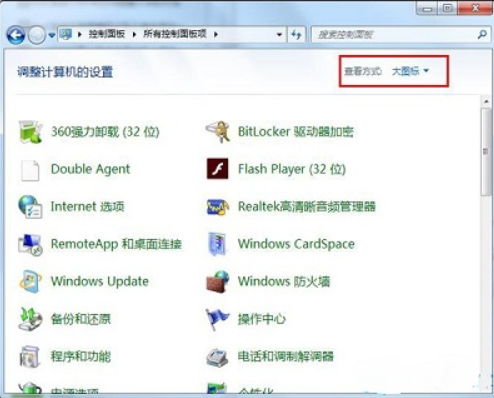Viewport: 494px width, 398px height.
Task: Click the Forward navigation button
Action: (36, 35)
